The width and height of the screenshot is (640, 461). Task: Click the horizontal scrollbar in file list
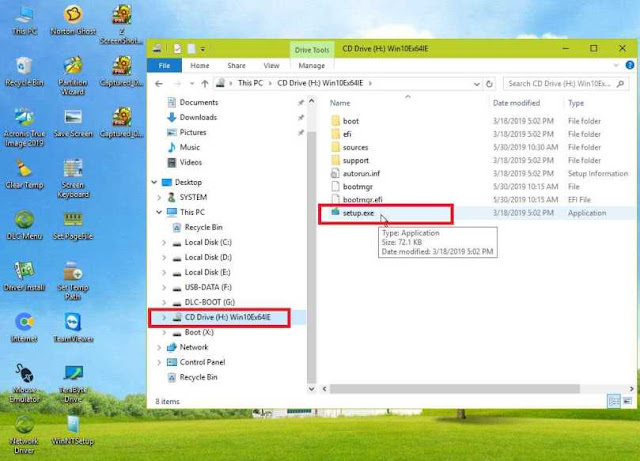pyautogui.click(x=455, y=389)
